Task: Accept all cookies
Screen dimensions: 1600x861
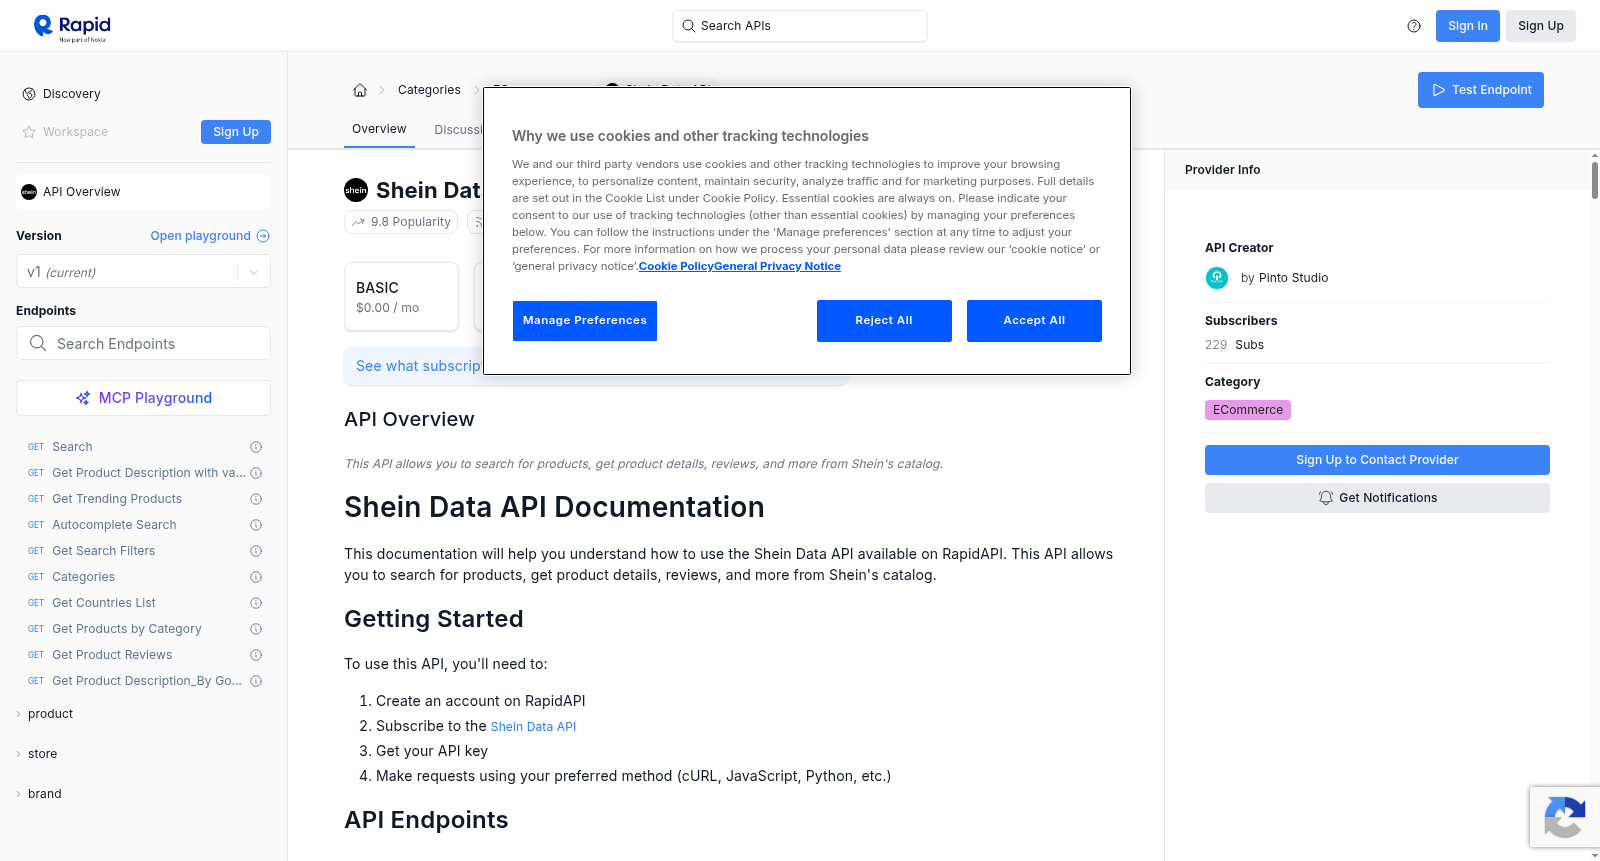Action: pos(1034,321)
